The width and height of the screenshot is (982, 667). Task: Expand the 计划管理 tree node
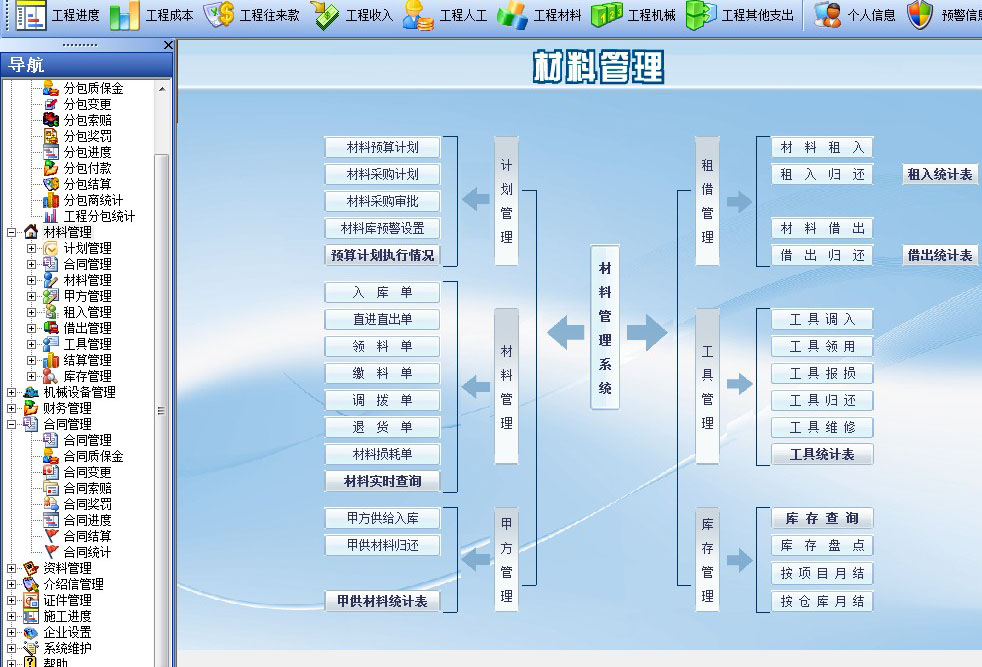(31, 249)
